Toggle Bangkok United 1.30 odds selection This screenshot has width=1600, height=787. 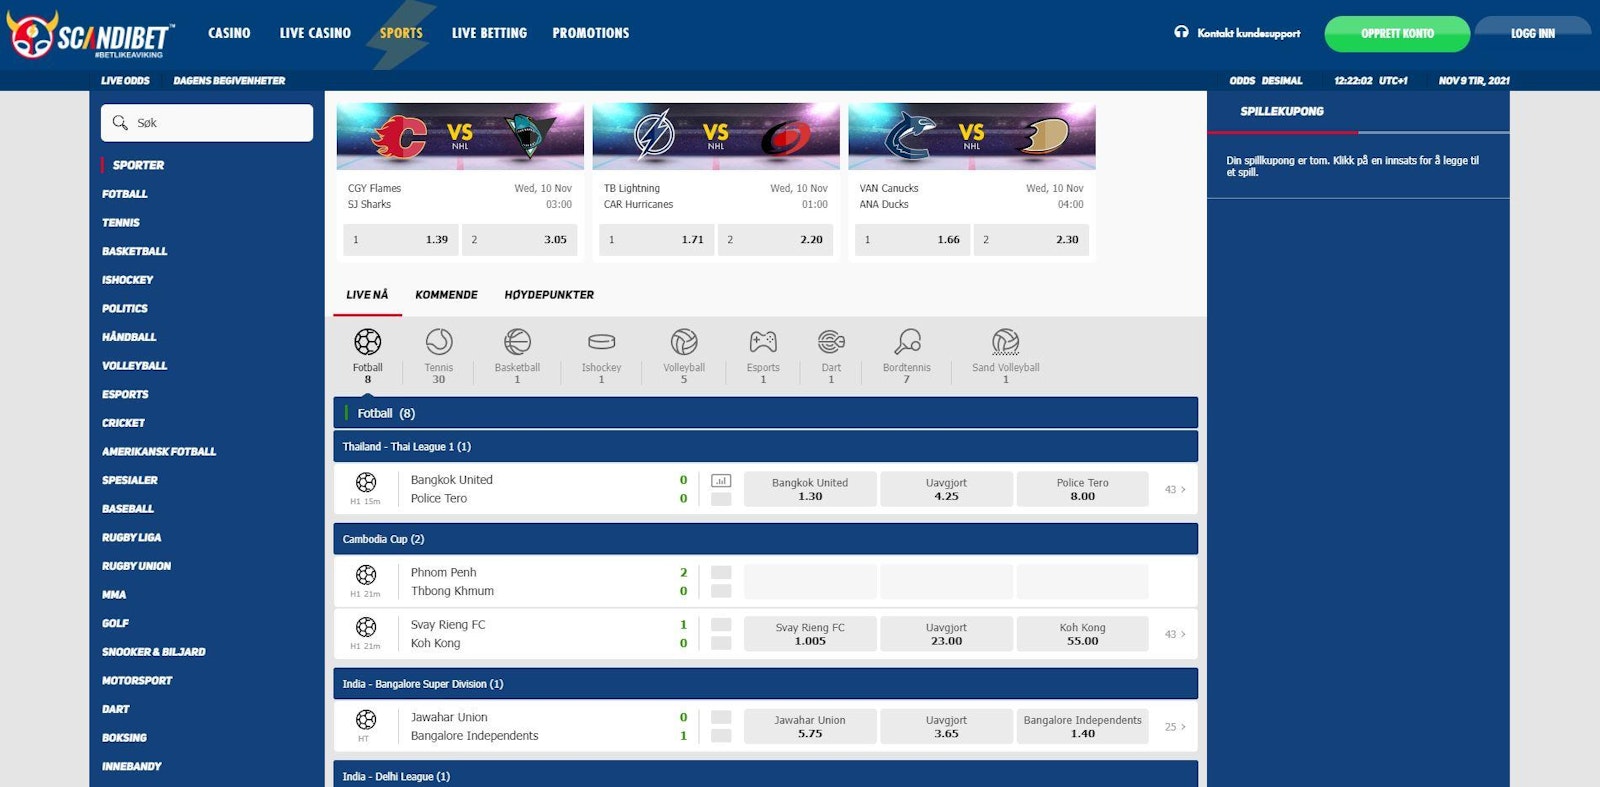click(810, 489)
